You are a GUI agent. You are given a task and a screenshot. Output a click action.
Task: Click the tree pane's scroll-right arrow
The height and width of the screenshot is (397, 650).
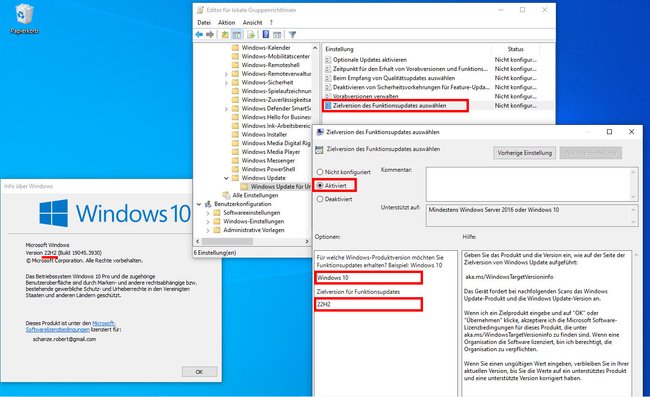pyautogui.click(x=307, y=241)
